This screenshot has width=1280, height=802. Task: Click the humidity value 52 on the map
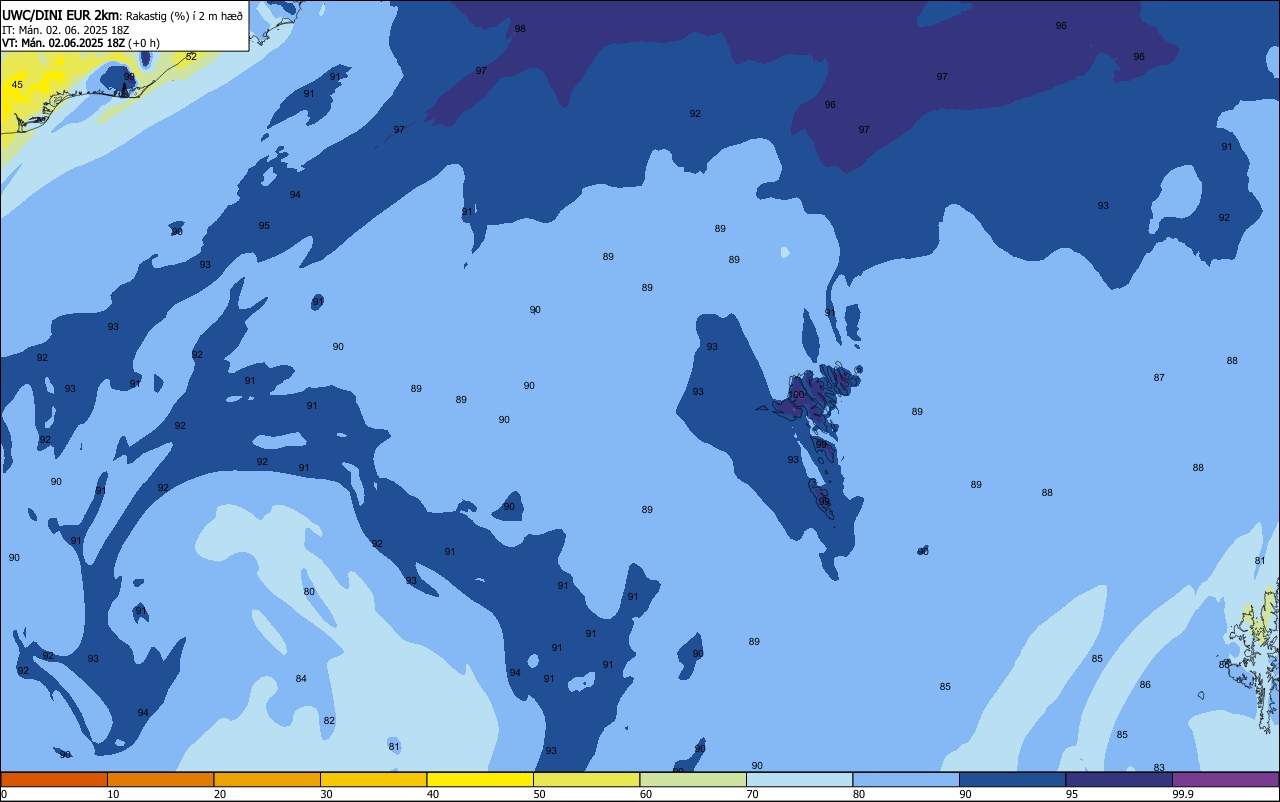191,57
